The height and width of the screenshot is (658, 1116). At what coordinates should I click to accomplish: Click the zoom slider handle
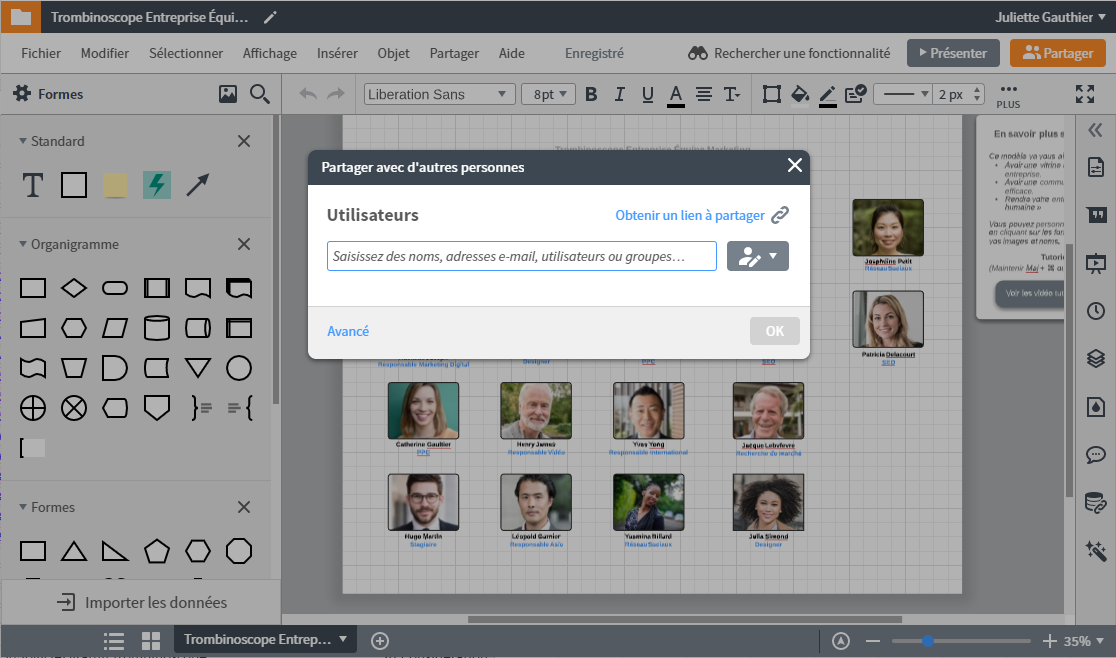[928, 640]
